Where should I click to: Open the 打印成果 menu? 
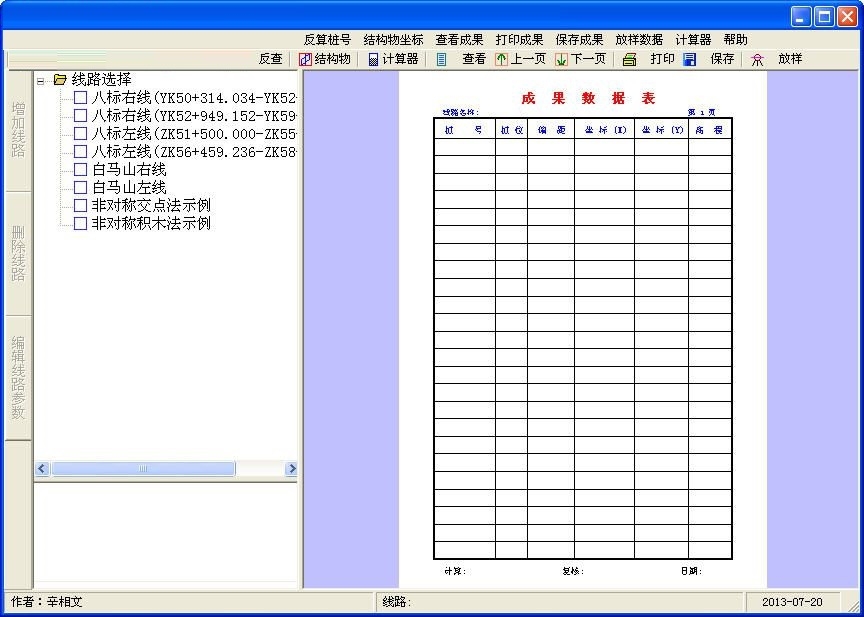coord(520,40)
